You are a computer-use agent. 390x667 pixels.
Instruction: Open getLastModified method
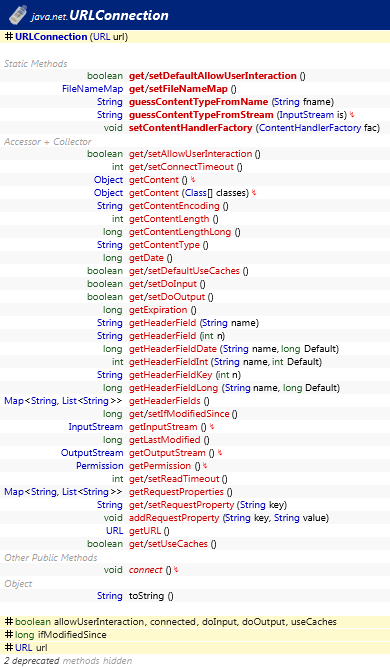165,439
